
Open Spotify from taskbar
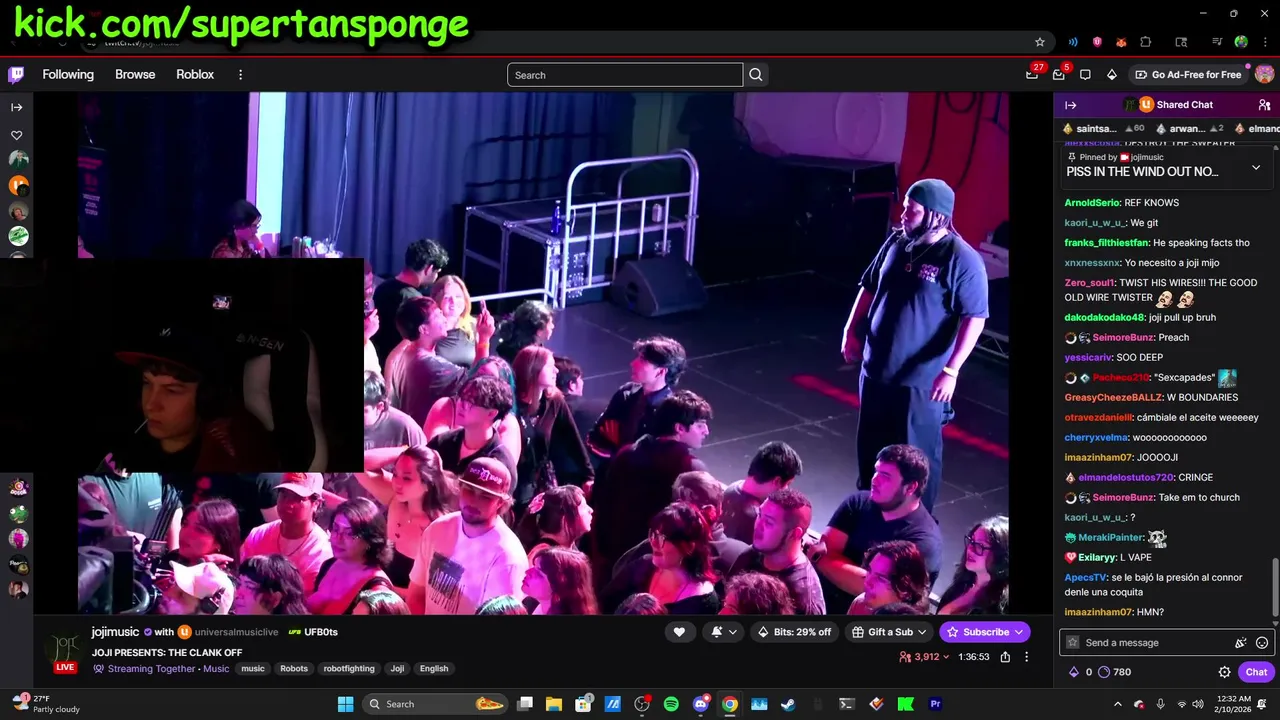point(671,704)
